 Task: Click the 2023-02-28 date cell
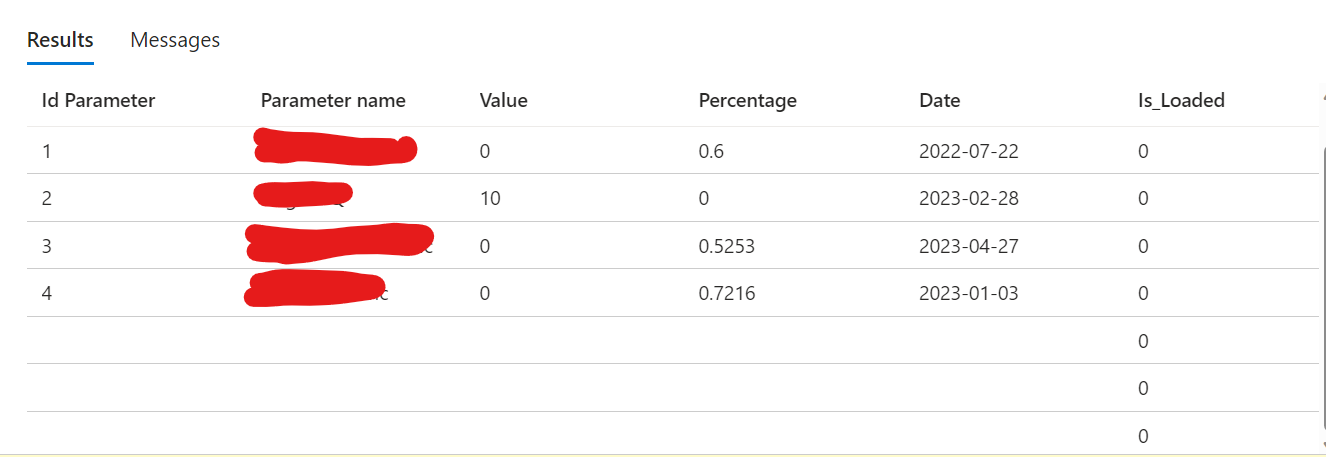(968, 198)
